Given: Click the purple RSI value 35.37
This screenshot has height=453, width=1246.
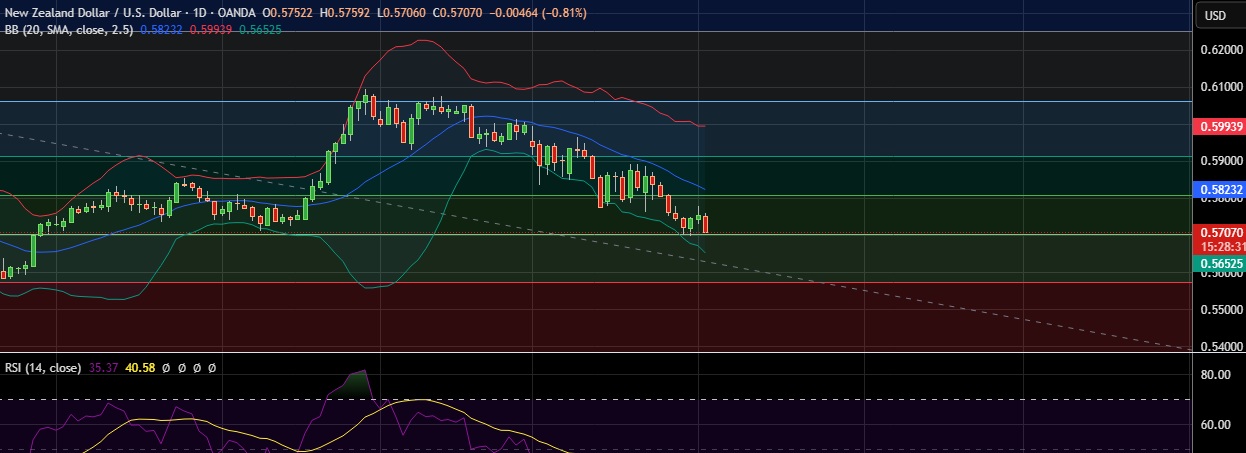Looking at the screenshot, I should coord(103,368).
